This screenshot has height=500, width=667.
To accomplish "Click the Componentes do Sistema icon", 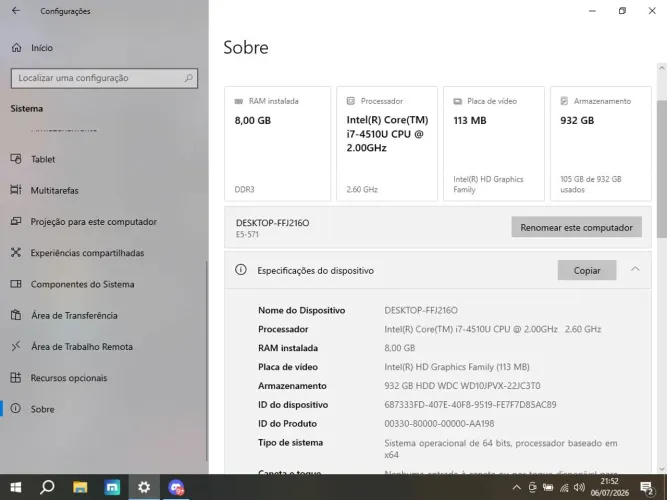I will coord(16,284).
